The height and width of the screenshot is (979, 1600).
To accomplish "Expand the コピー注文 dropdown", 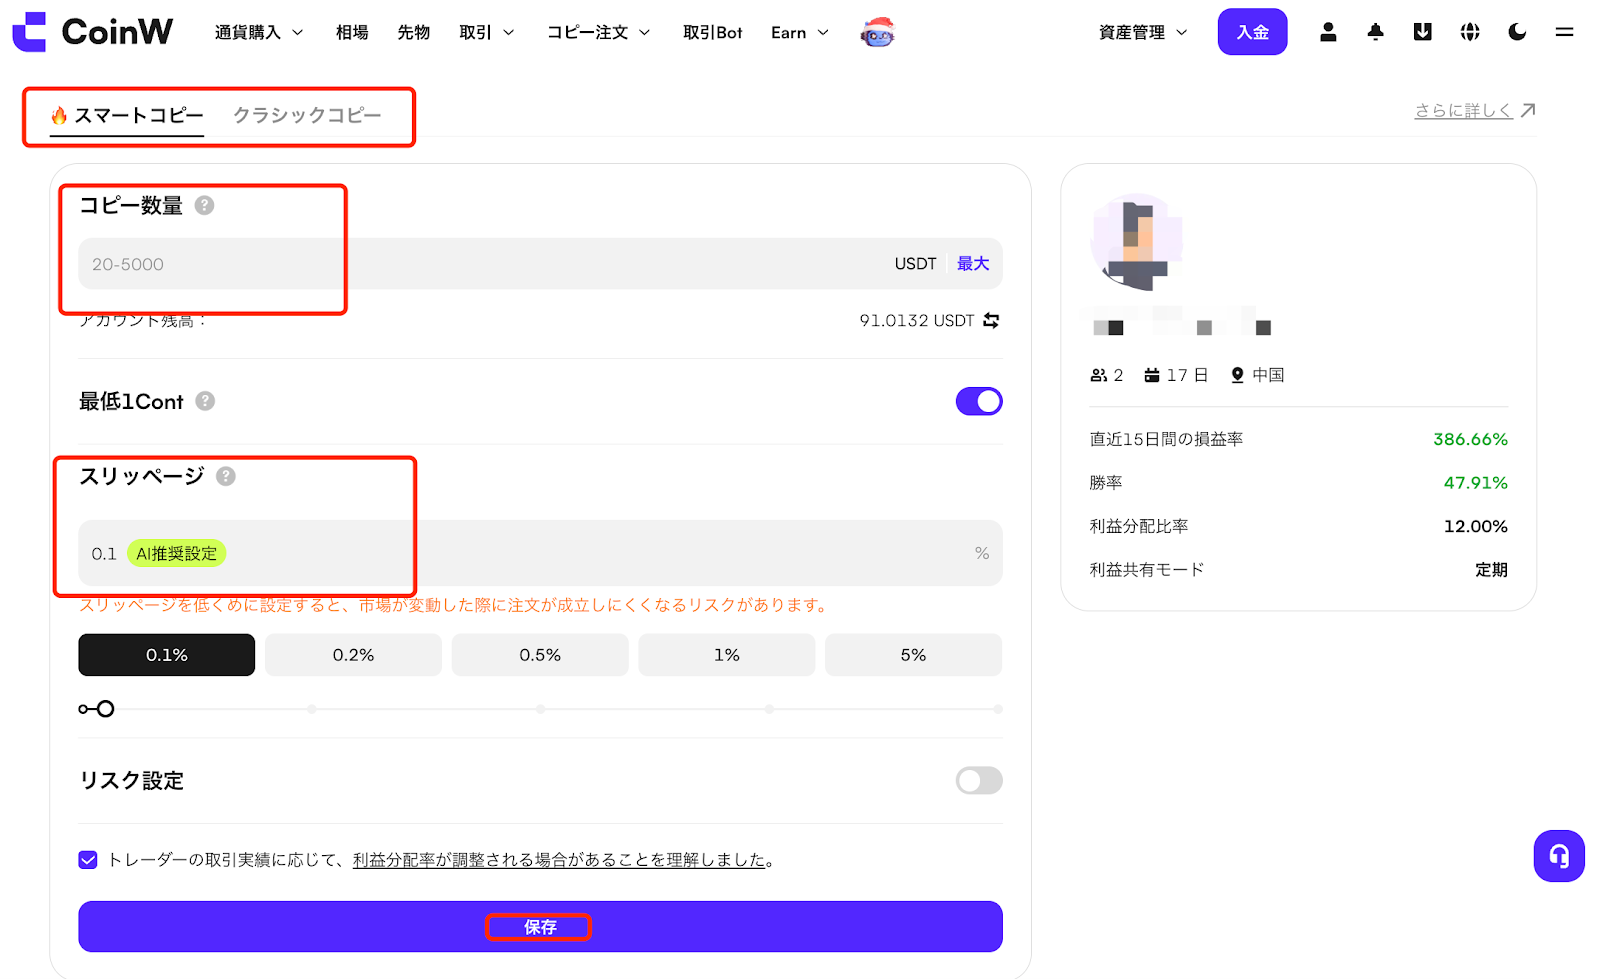I will 598,32.
